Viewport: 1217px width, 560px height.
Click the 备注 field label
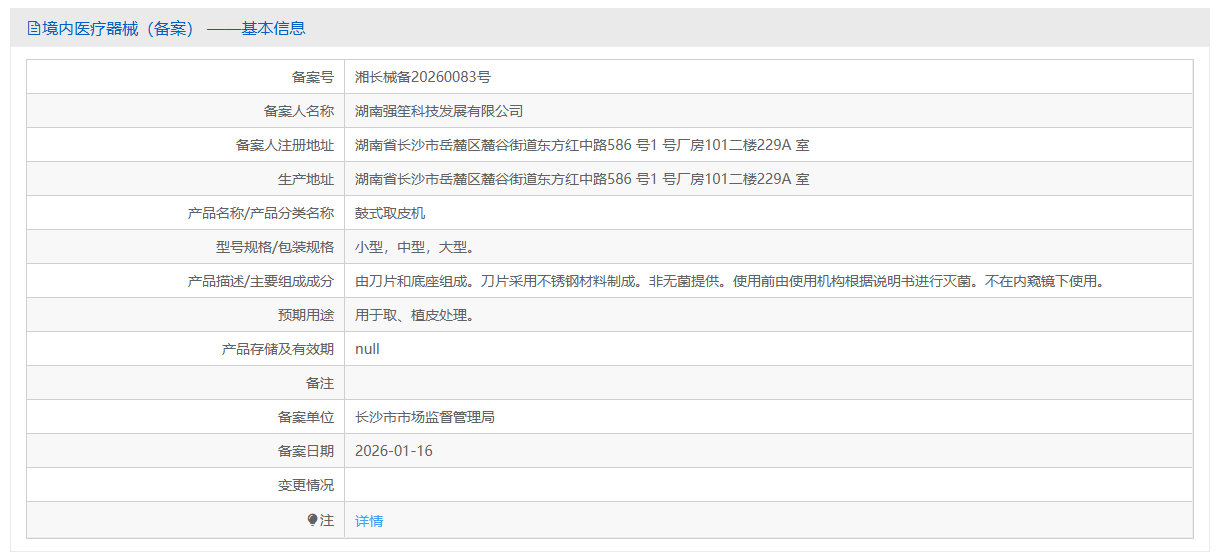point(320,383)
